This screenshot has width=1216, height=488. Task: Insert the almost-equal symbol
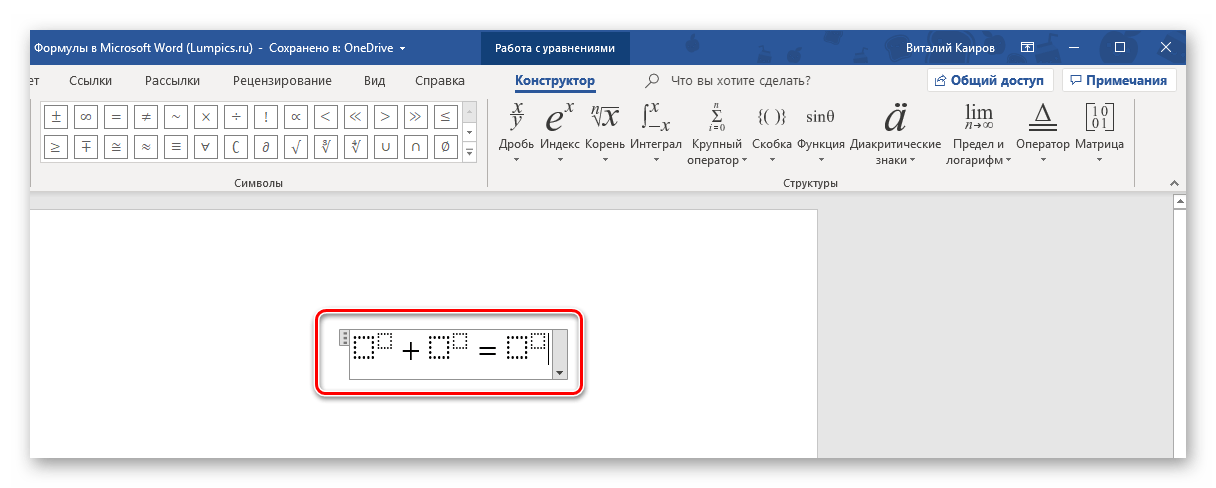[146, 147]
